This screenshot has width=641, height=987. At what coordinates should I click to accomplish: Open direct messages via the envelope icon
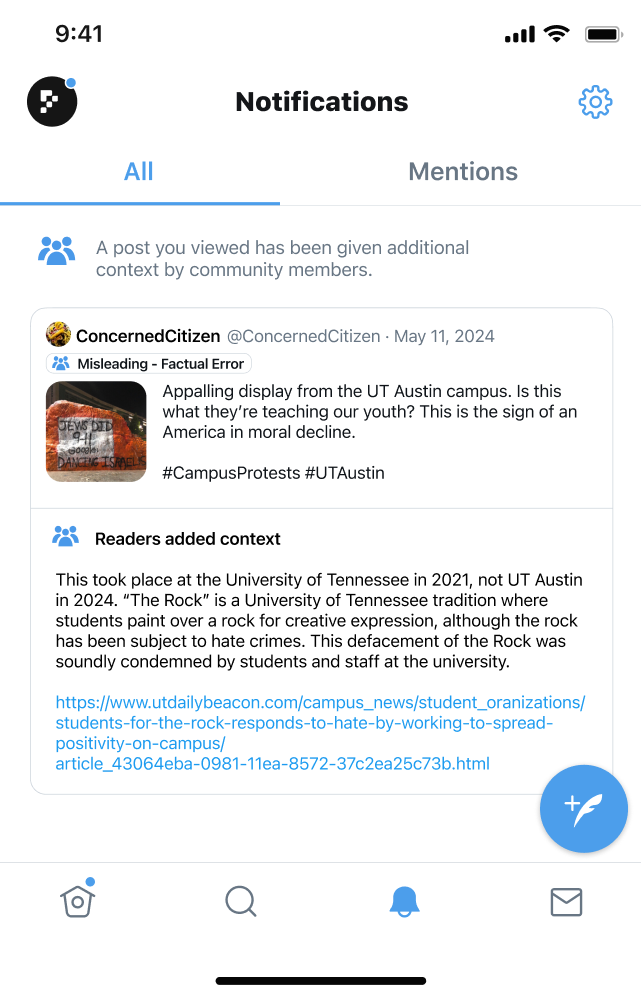[x=566, y=901]
